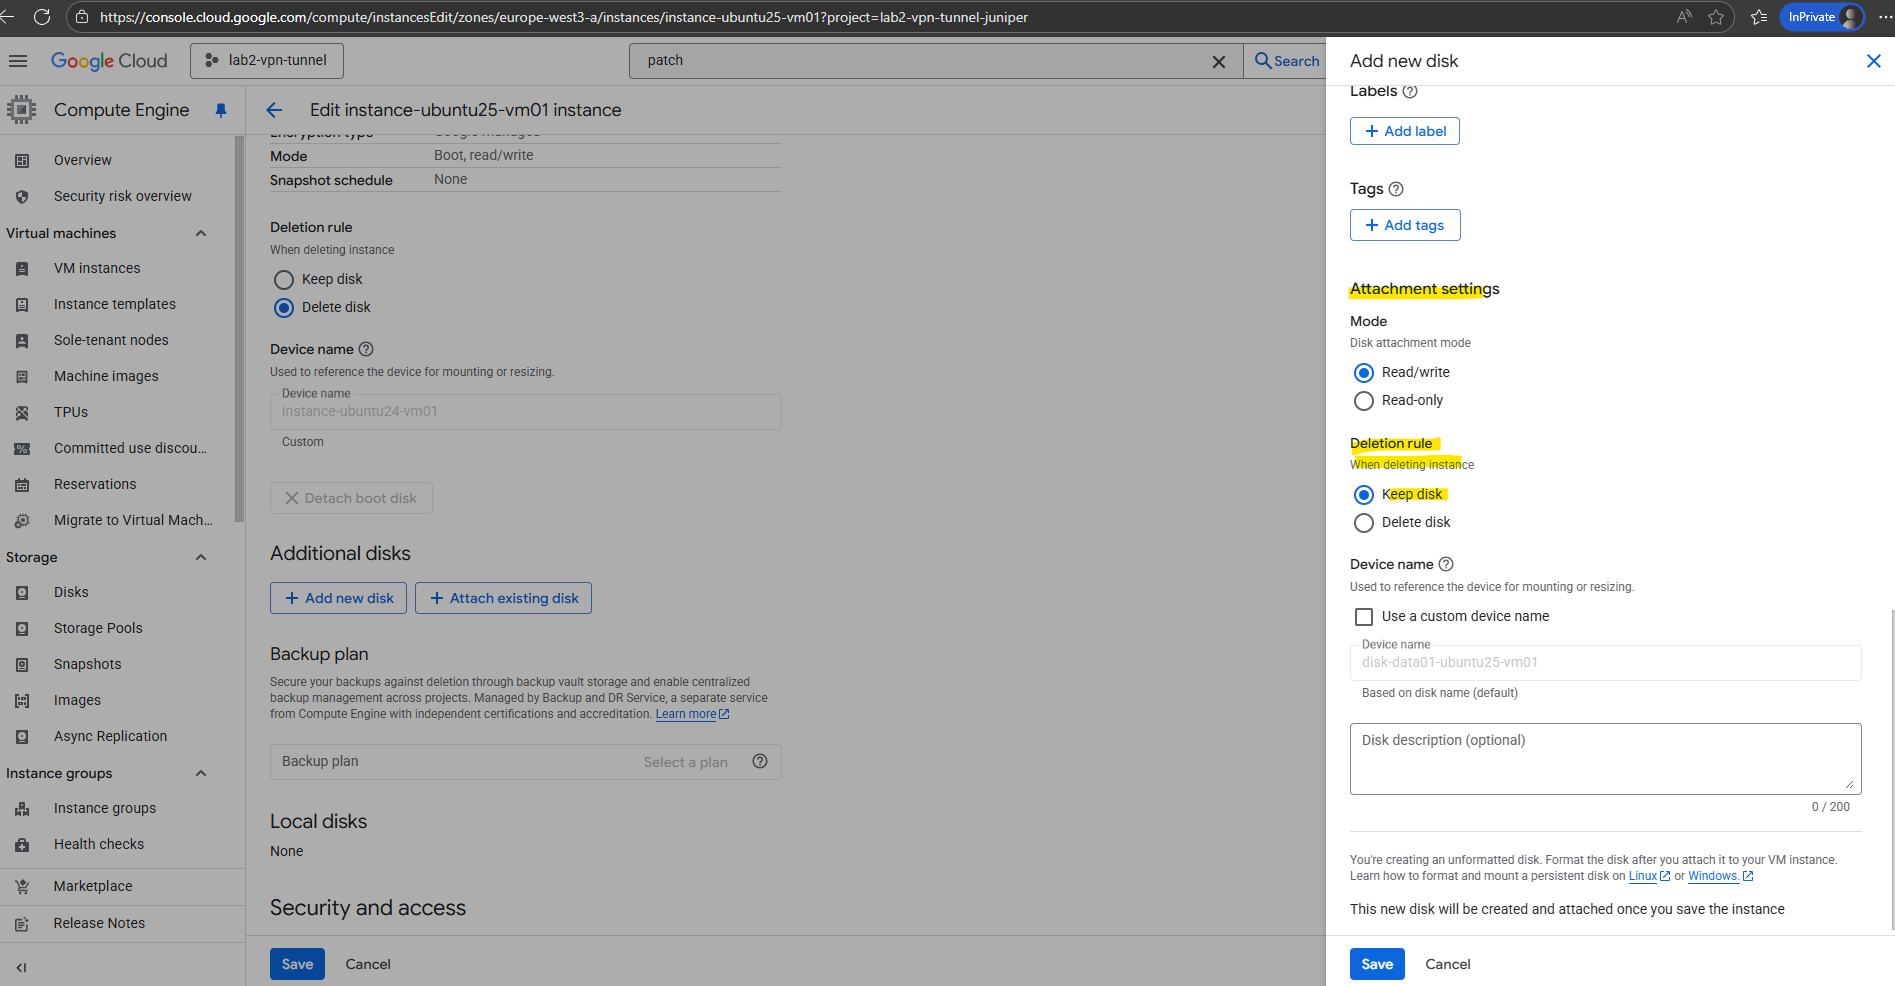Open help icon next to boot disk Device name

366,349
